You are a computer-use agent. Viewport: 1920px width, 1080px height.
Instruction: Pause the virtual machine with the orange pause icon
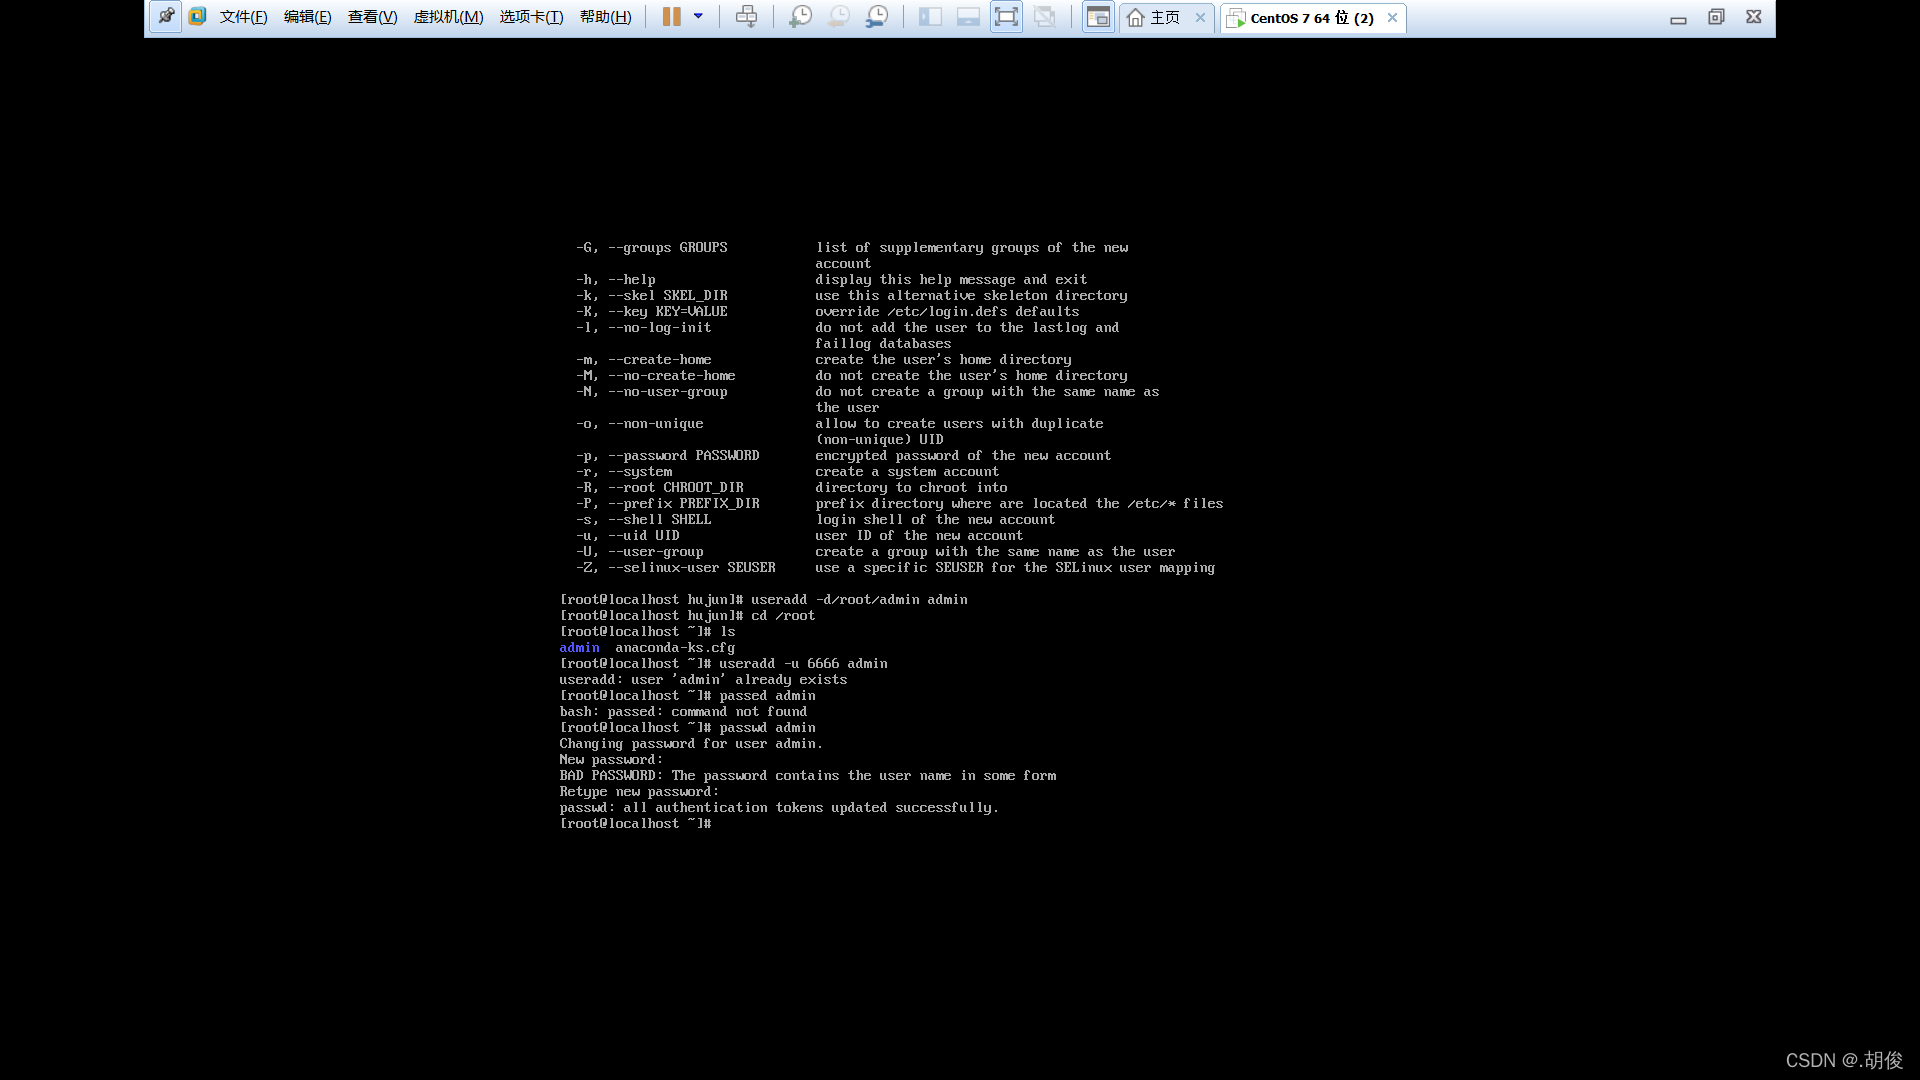coord(671,16)
